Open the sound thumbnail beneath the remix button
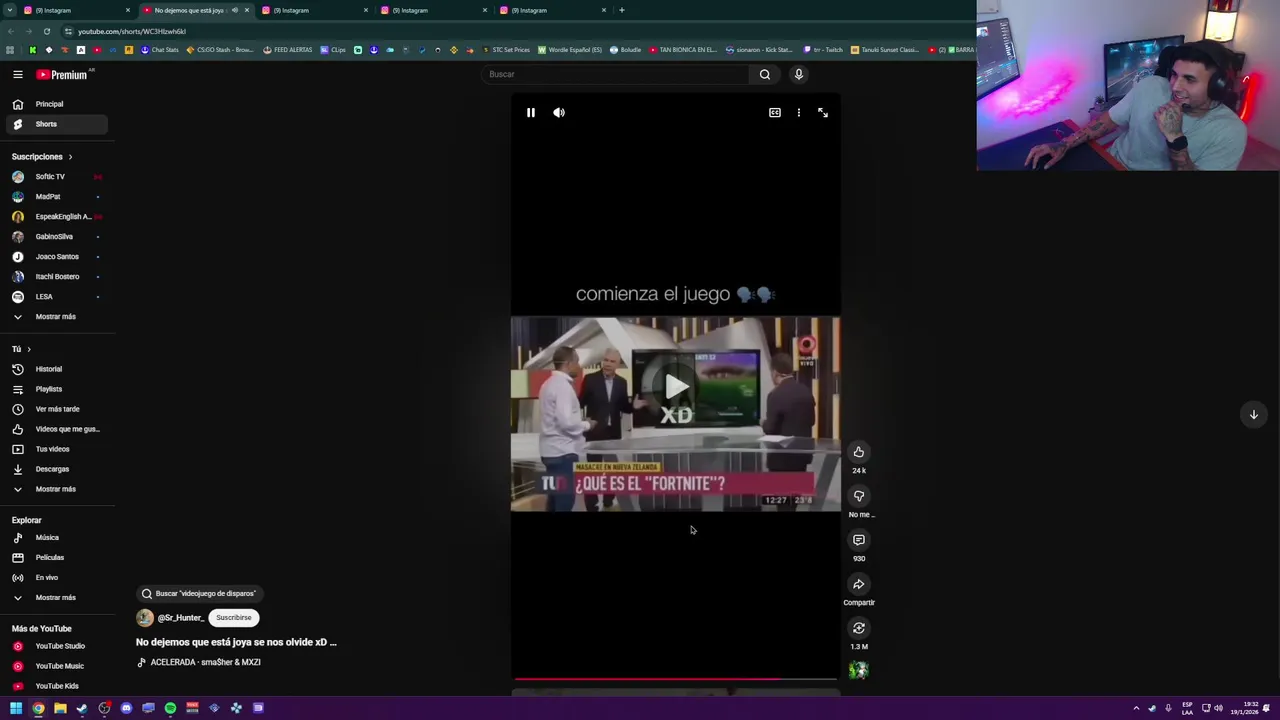 click(x=859, y=671)
